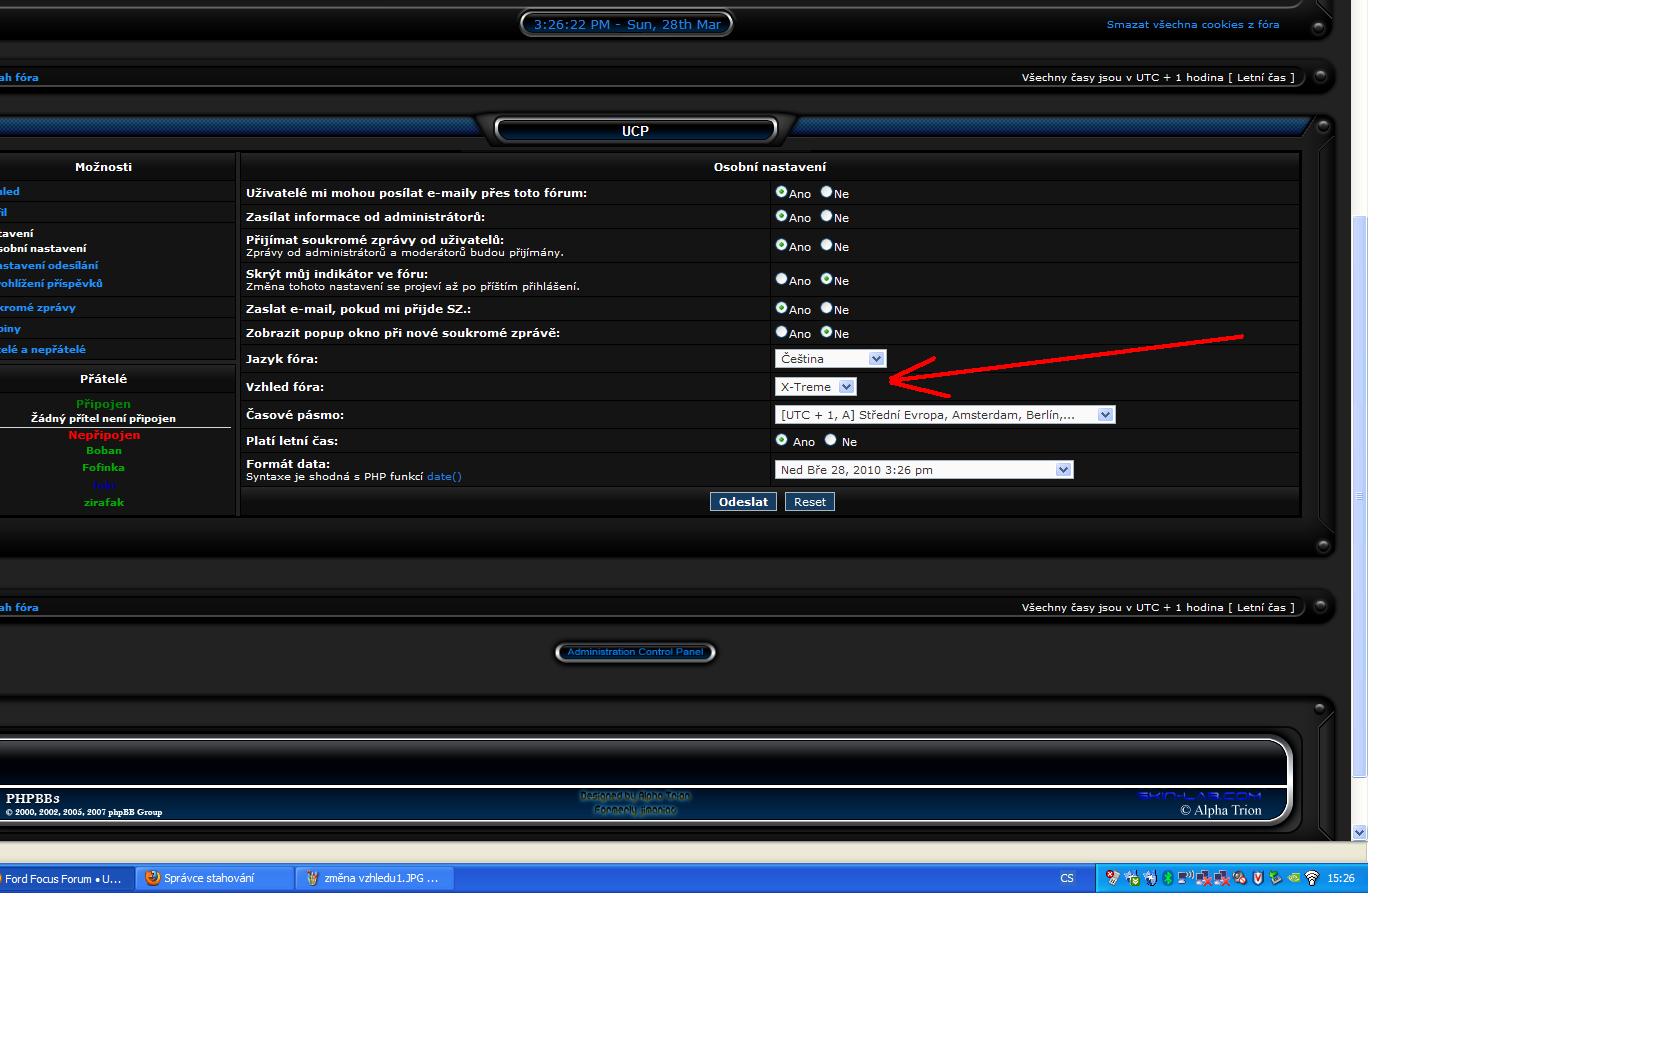Click the page vertical scrollbar thumb
Viewport: 1680px width, 1050px height.
coord(1359,495)
